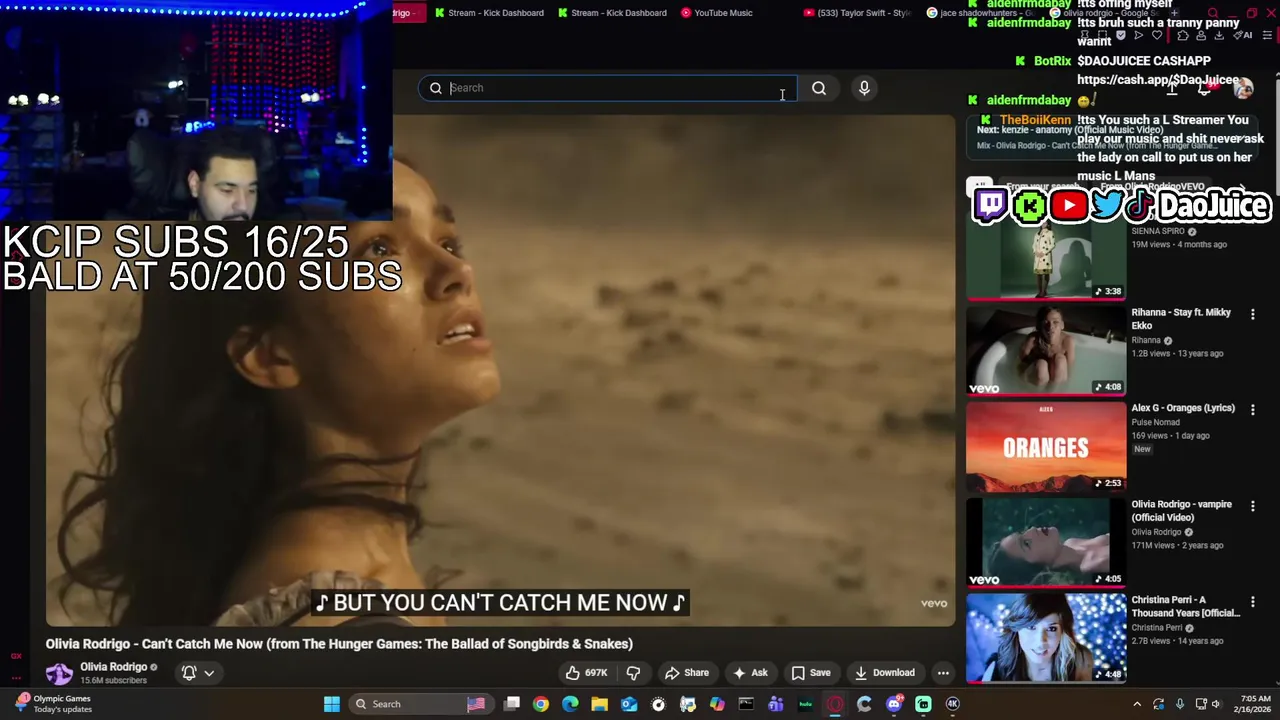This screenshot has width=1280, height=720.
Task: Save video to playlist
Action: [x=810, y=673]
